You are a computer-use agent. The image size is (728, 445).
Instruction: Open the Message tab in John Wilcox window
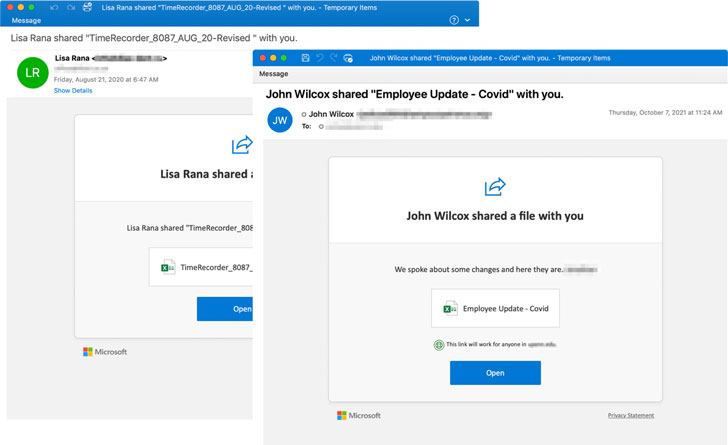click(274, 74)
